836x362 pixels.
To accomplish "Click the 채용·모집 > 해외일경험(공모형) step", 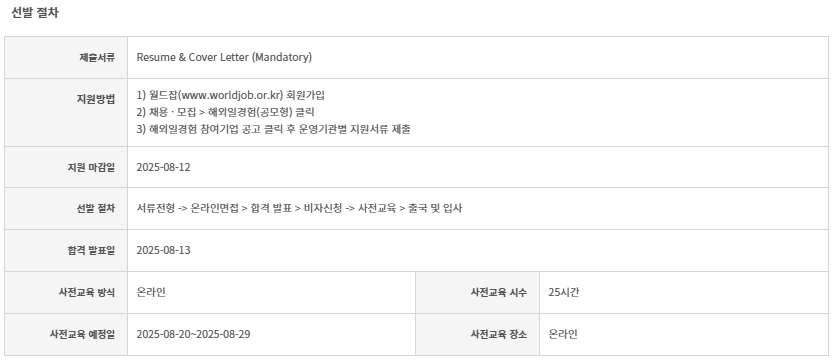I will [x=226, y=112].
